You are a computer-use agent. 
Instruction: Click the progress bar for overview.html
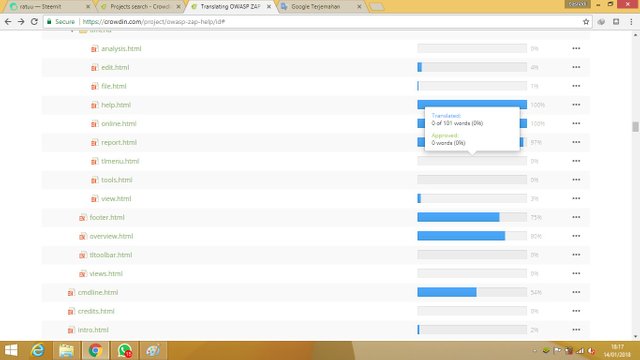(x=472, y=236)
